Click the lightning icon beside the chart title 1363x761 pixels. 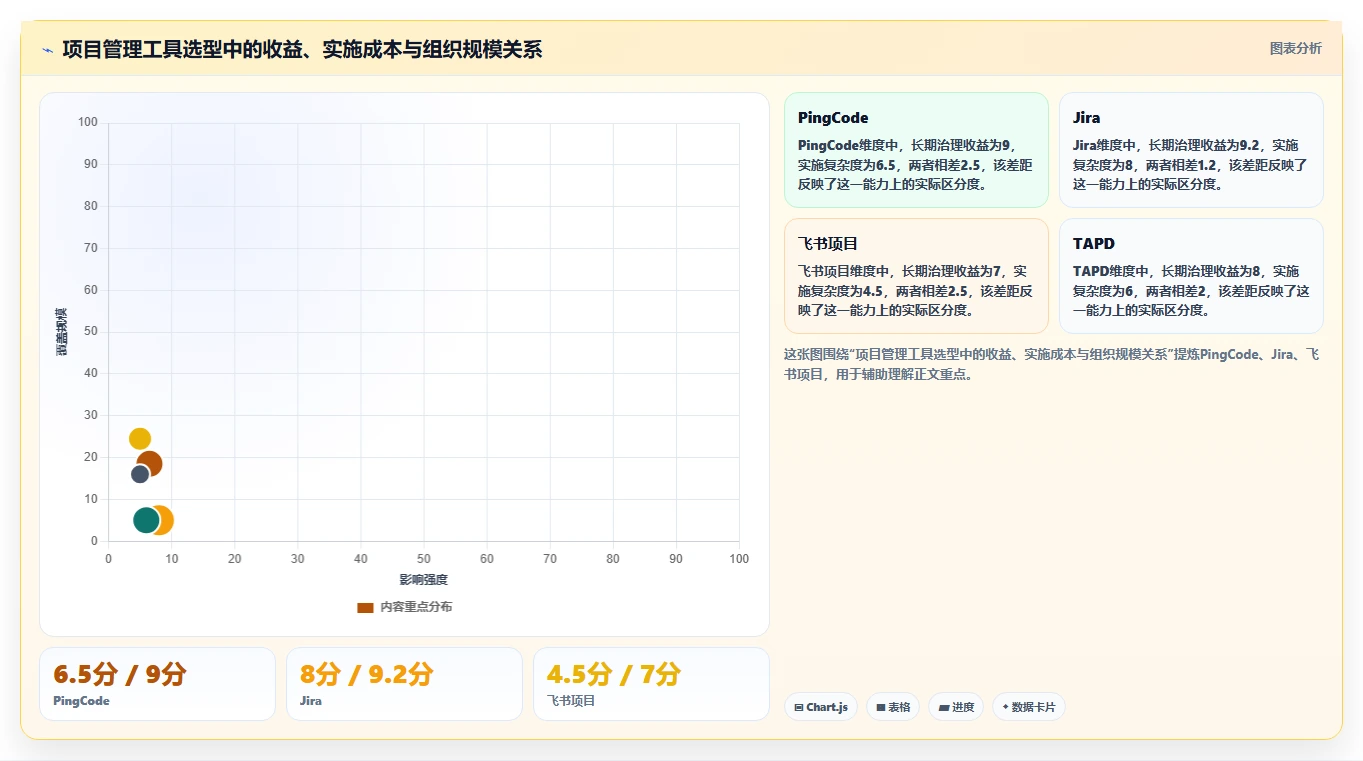pyautogui.click(x=47, y=49)
